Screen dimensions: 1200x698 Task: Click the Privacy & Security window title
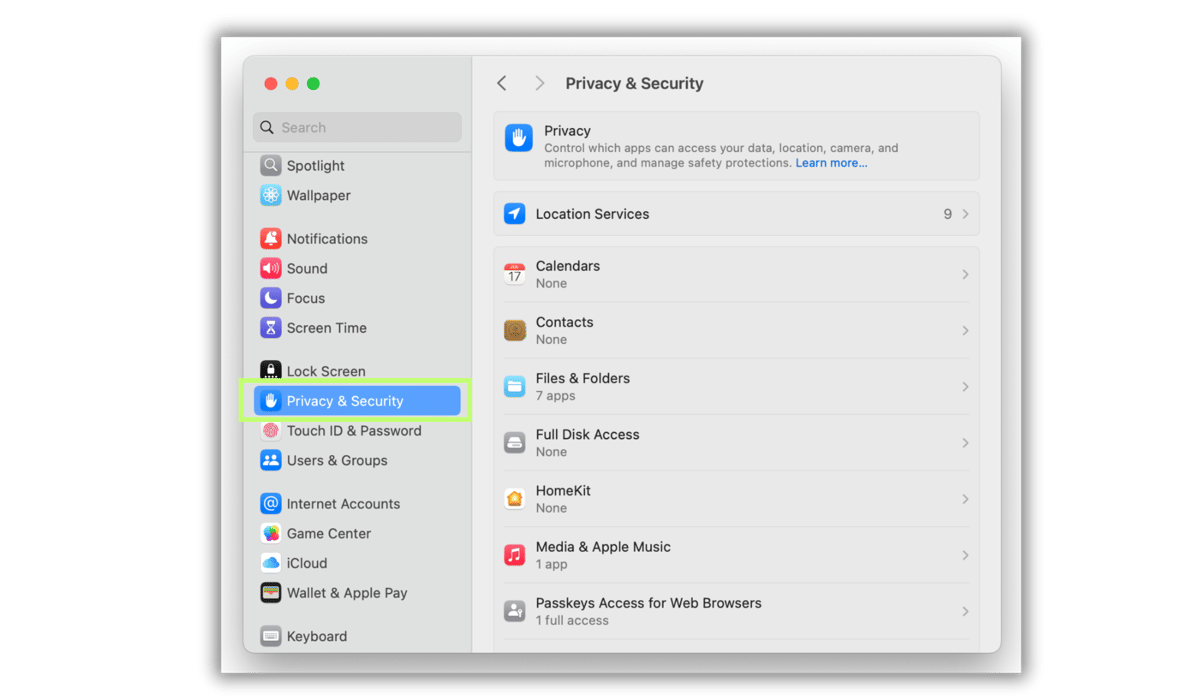(x=634, y=83)
